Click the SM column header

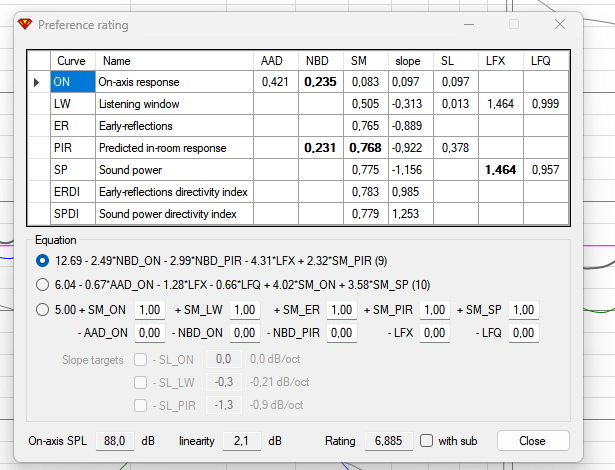[366, 61]
